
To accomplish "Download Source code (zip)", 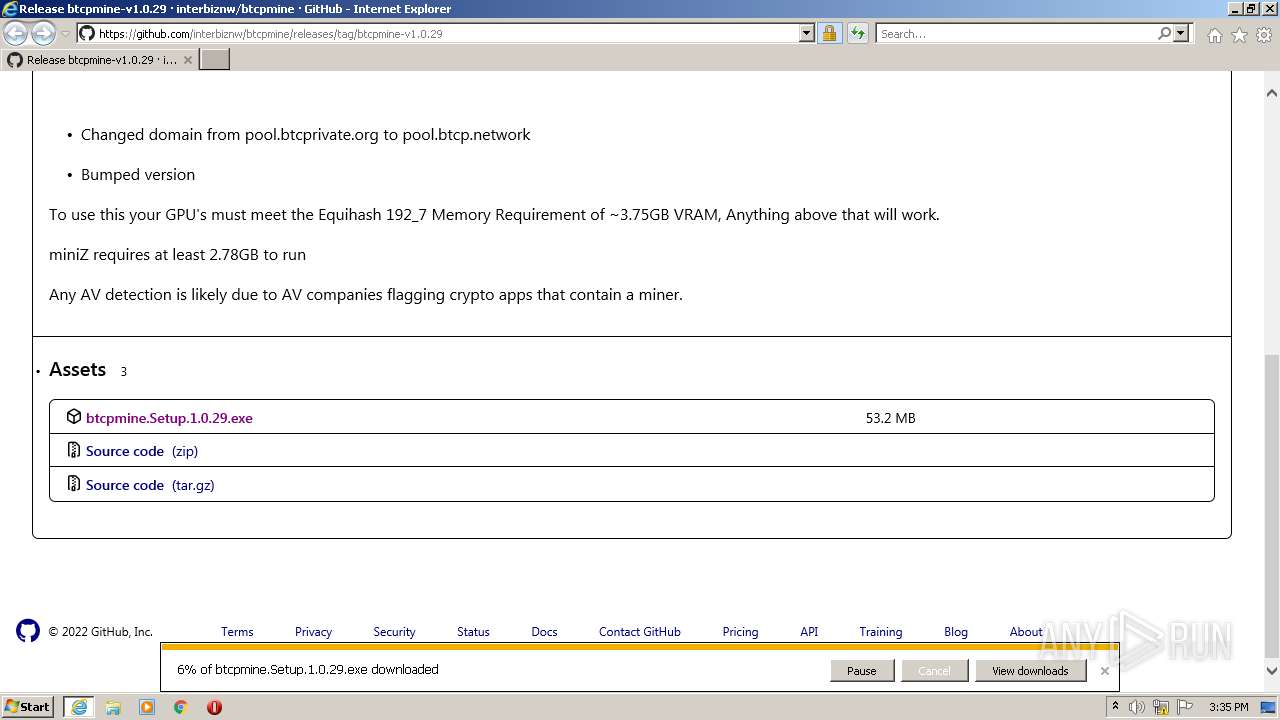I will click(142, 451).
